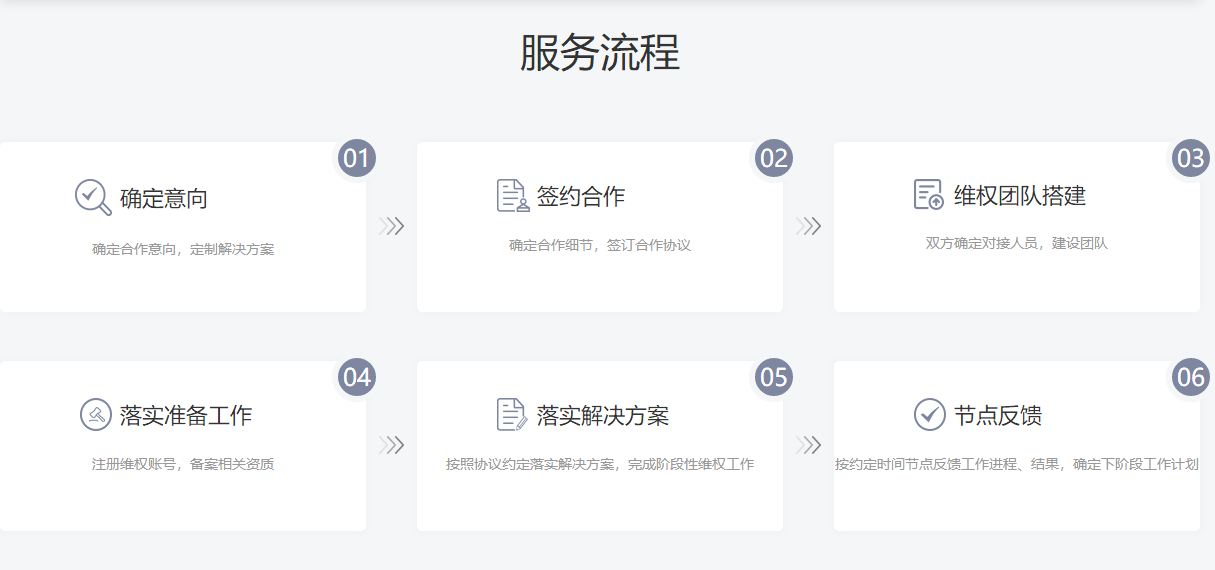
Task: Click the arrow chevrons after the 落实准备工作 card
Action: point(392,445)
